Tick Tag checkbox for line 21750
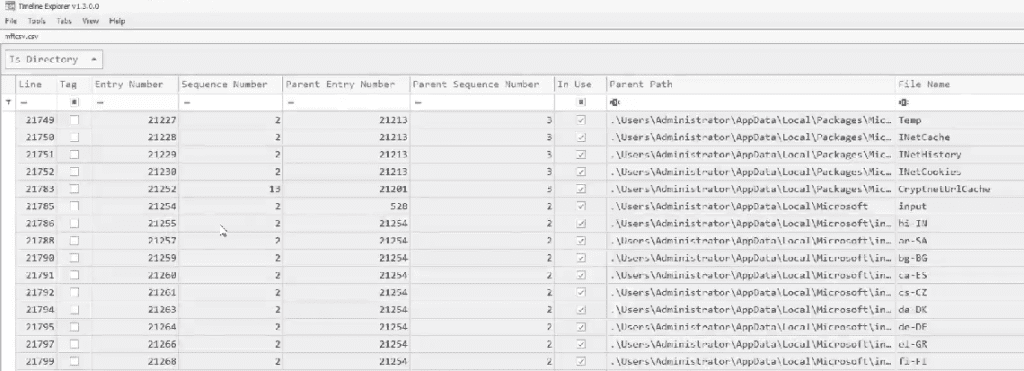Screen dimensions: 1024x371 pyautogui.click(x=74, y=137)
